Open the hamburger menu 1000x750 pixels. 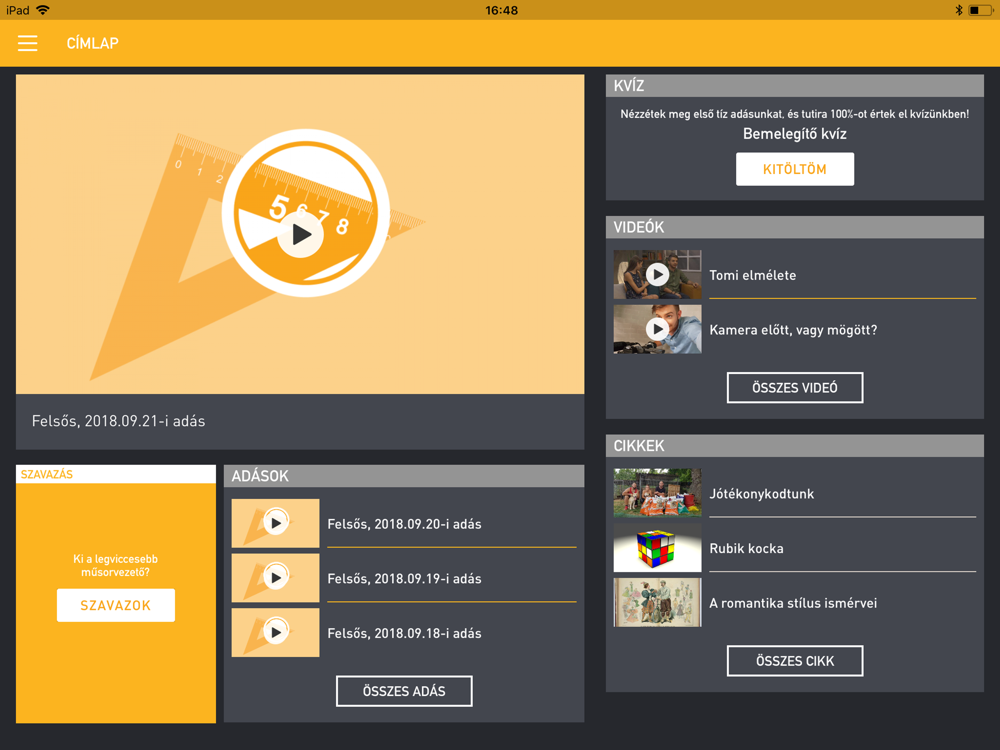pyautogui.click(x=27, y=43)
